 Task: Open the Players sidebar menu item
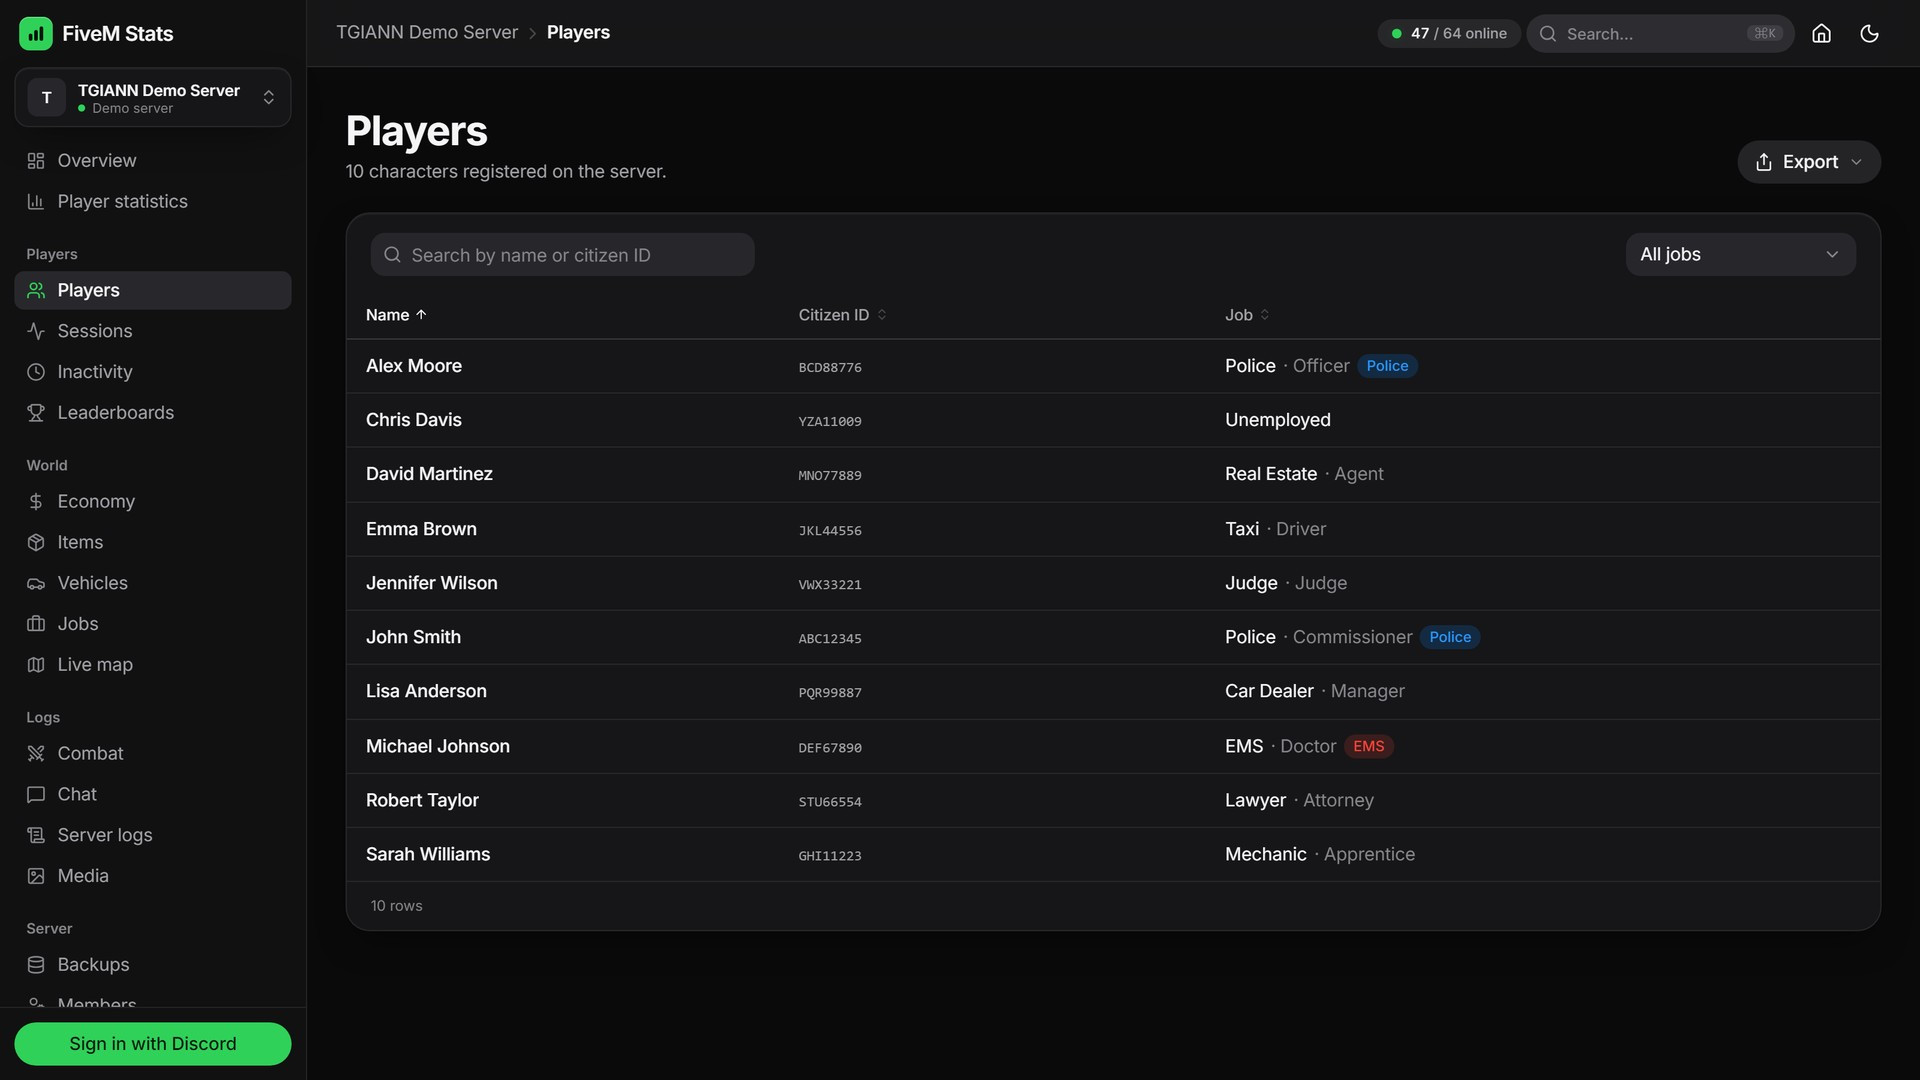(153, 290)
